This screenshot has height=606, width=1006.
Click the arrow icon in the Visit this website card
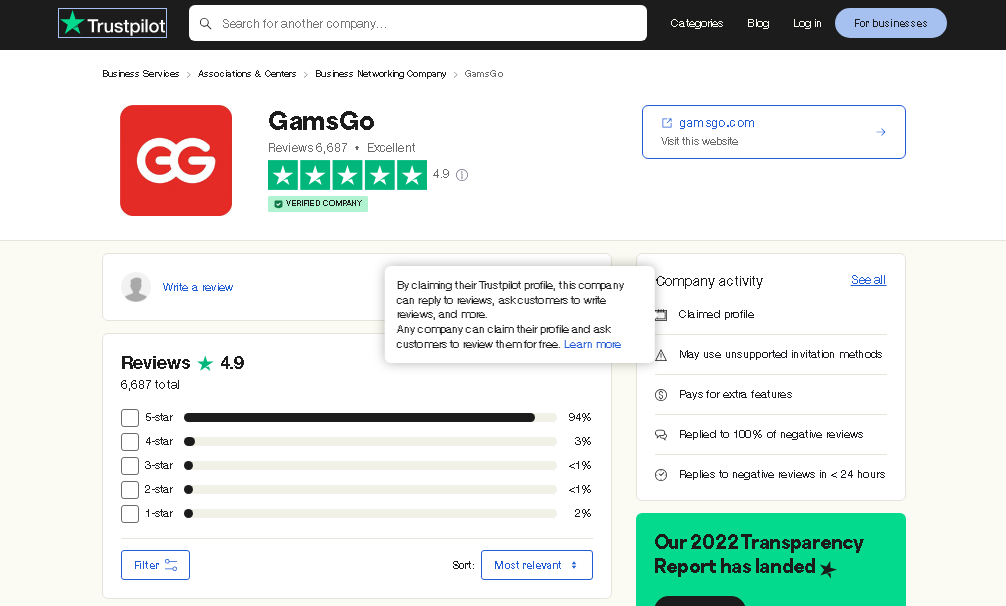pyautogui.click(x=881, y=132)
